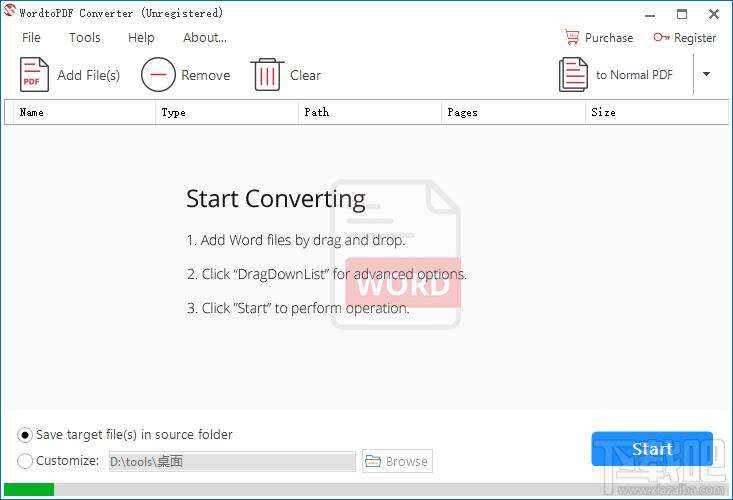733x500 pixels.
Task: Click the folder icon in Browse button
Action: pos(373,461)
